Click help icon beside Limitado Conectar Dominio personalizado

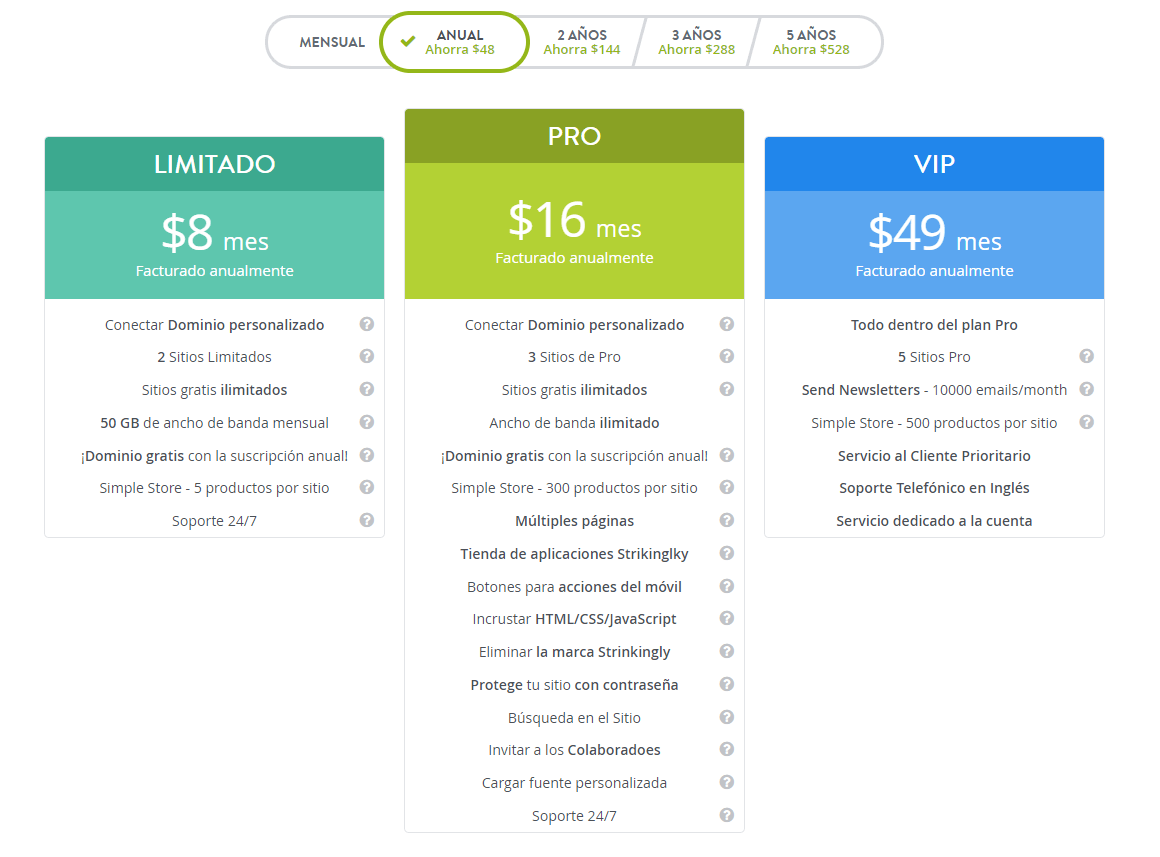(x=366, y=324)
